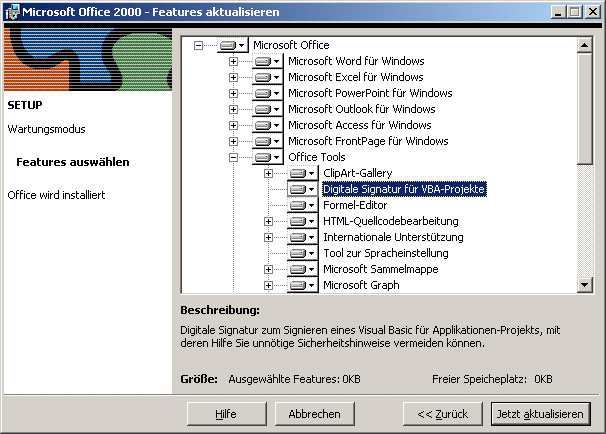Click the setup icon in title bar
The height and width of the screenshot is (434, 606).
click(x=12, y=12)
